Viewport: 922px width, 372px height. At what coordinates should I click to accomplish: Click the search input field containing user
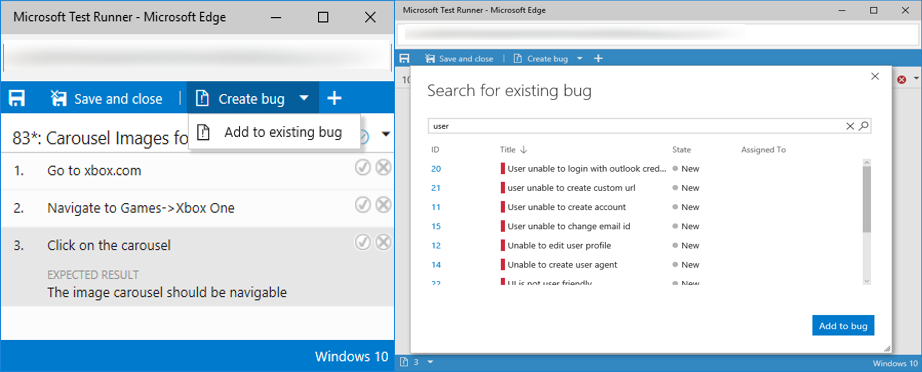point(637,126)
